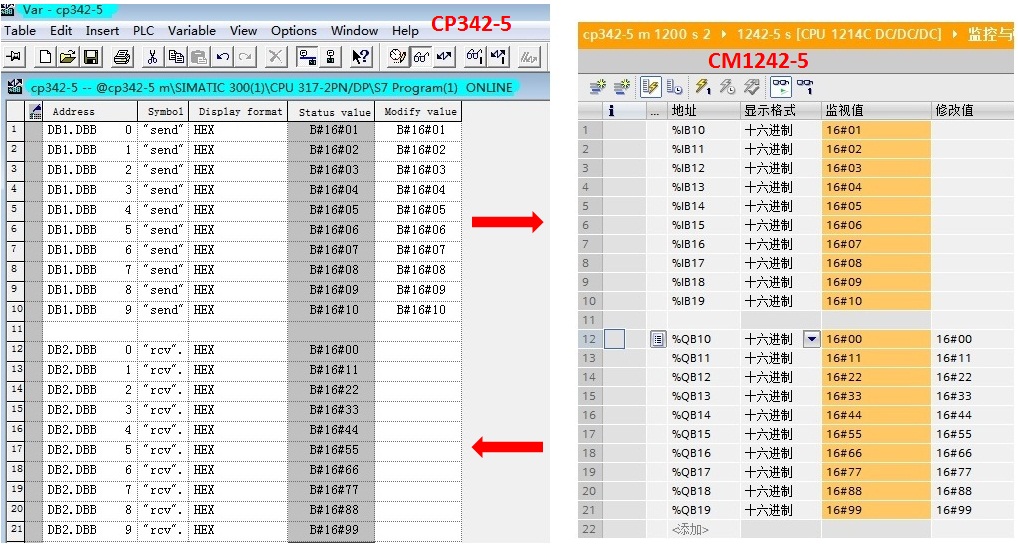
Task: Click the pin icon in Var toolbar
Action: (x=14, y=57)
